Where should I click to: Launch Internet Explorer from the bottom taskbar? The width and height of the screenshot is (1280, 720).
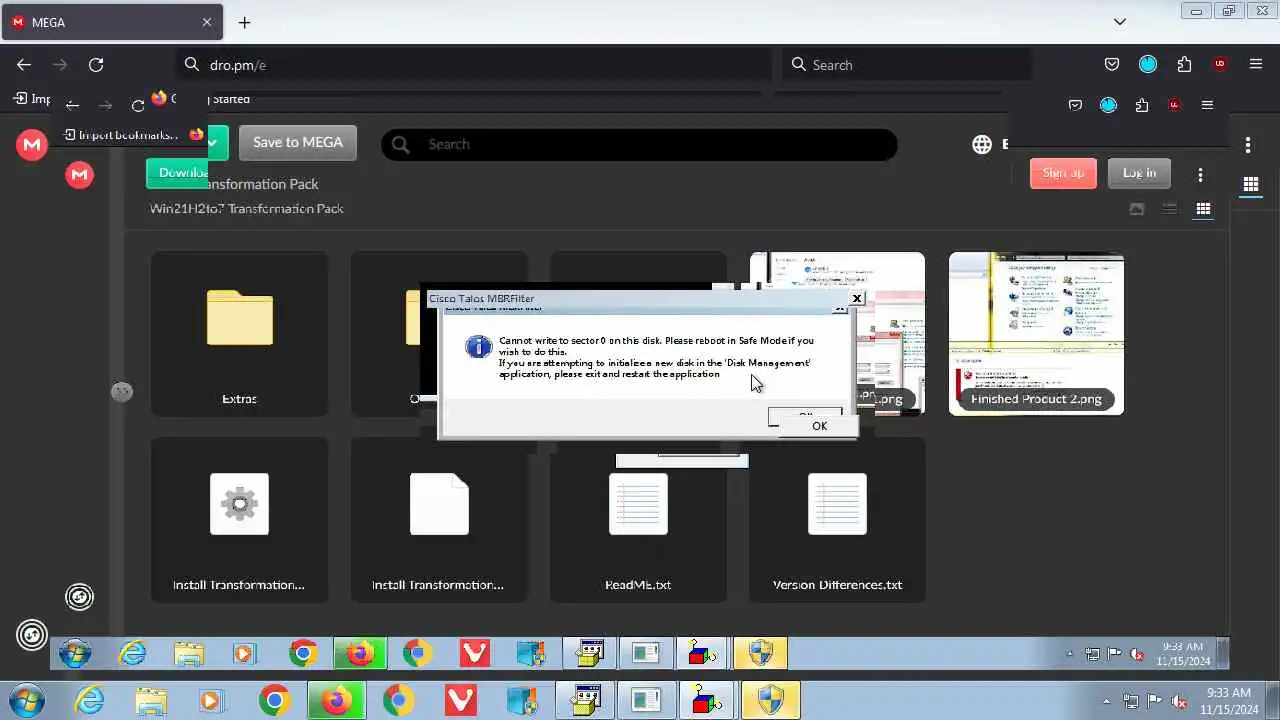tap(90, 700)
